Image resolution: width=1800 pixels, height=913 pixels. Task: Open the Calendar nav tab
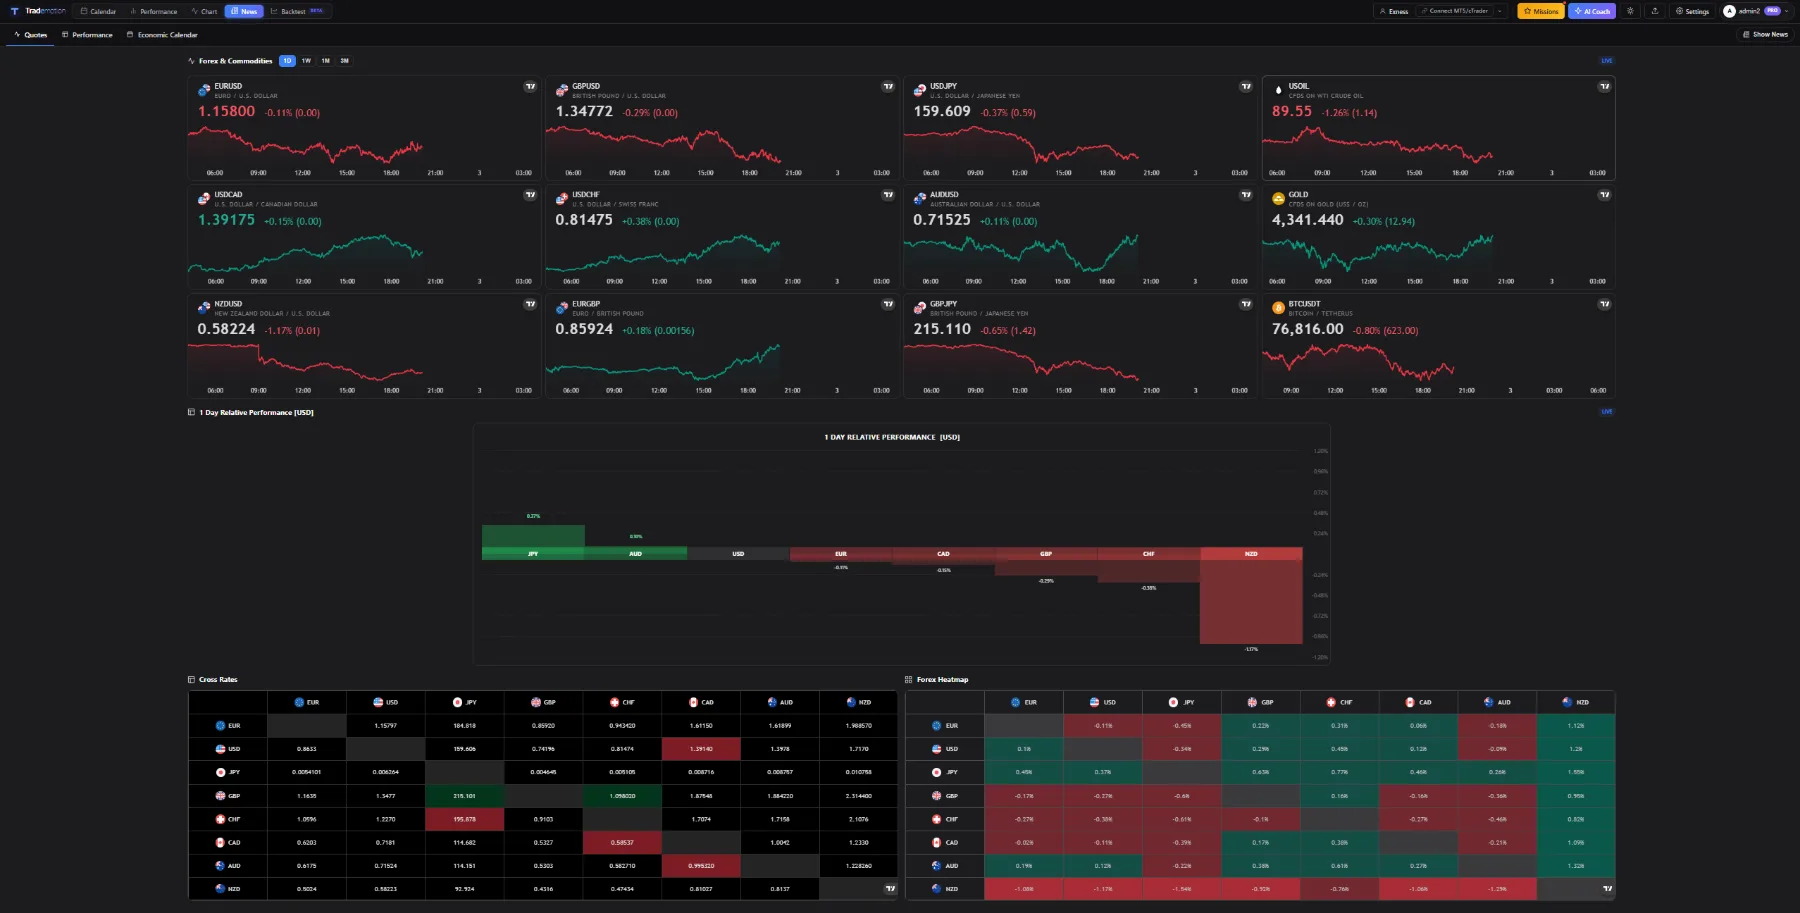coord(98,11)
